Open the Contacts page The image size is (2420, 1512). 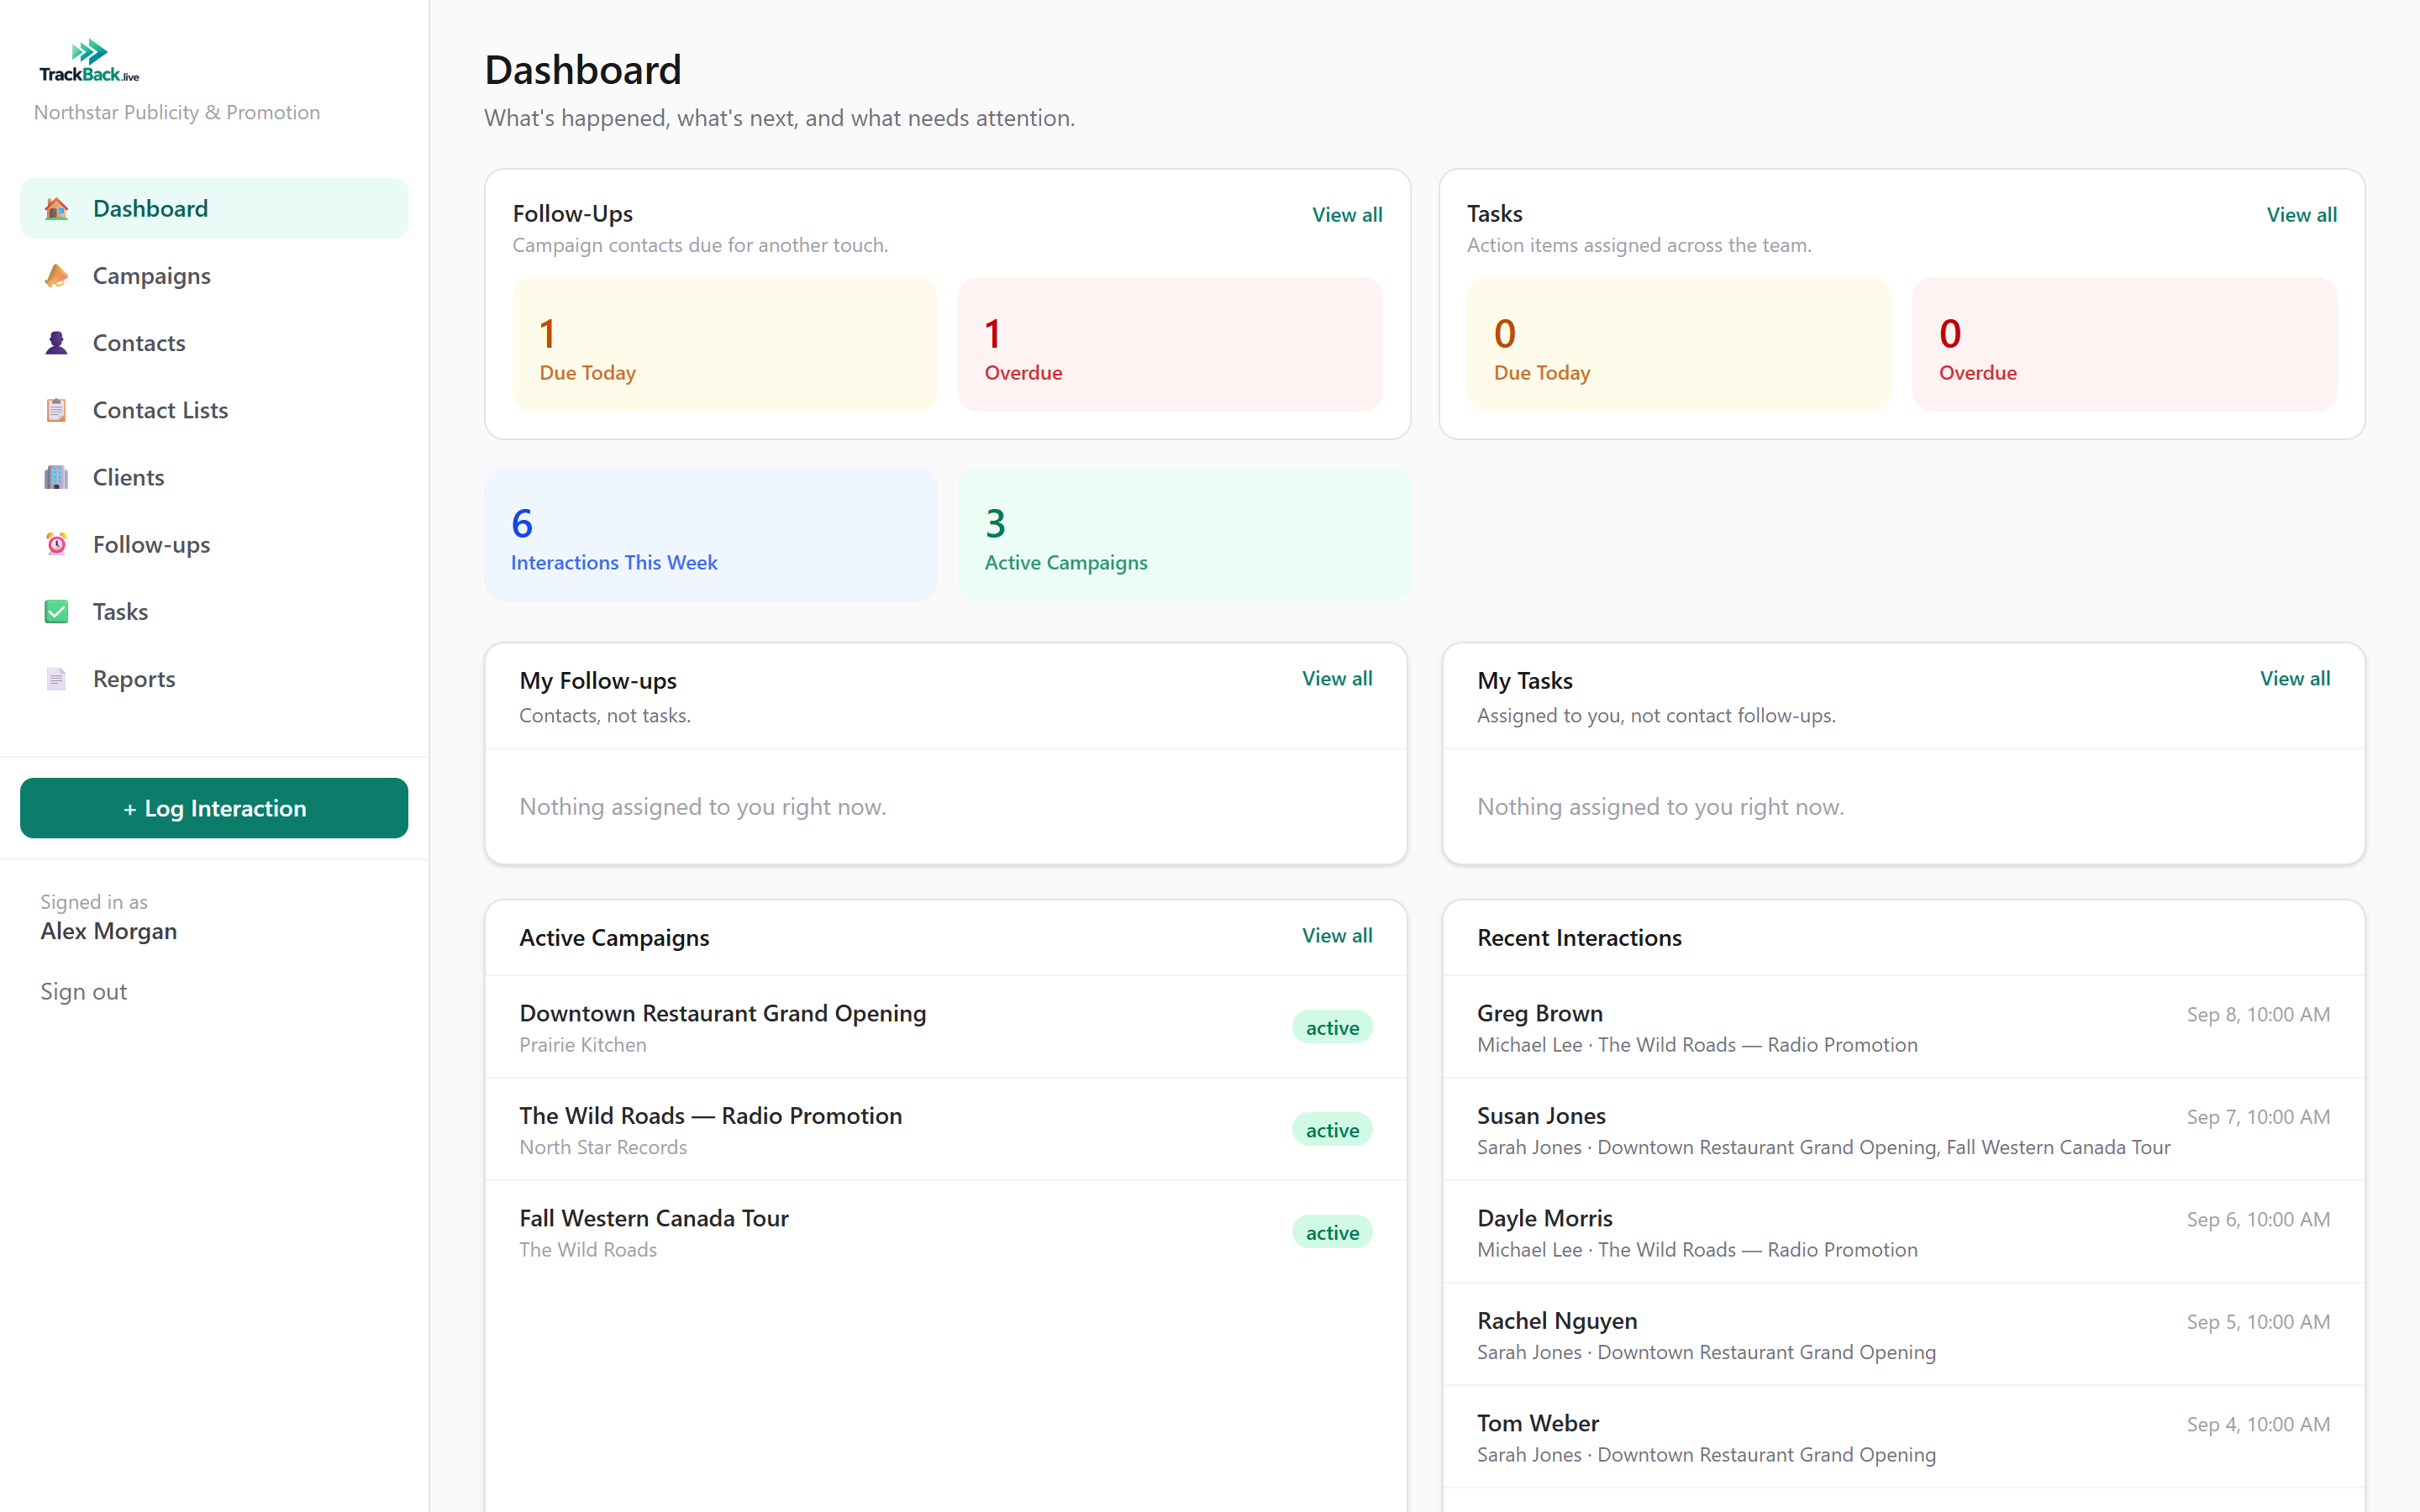(x=214, y=342)
